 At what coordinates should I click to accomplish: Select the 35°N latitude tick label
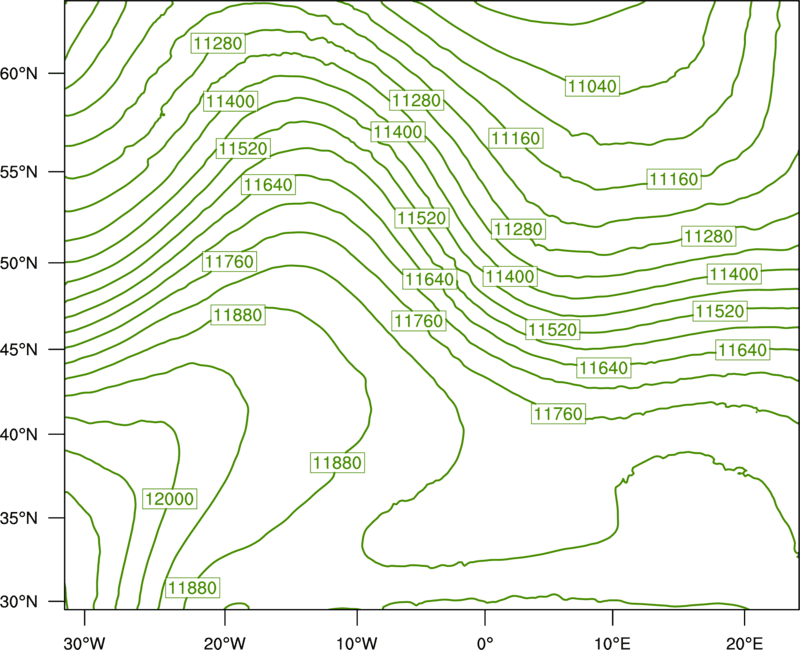[x=18, y=518]
